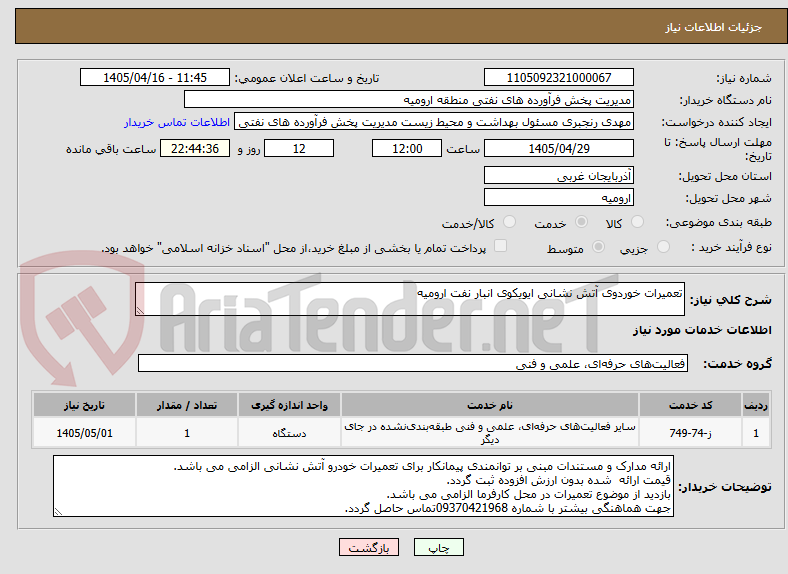Click the نام دستگاه خریدار label

click(726, 101)
